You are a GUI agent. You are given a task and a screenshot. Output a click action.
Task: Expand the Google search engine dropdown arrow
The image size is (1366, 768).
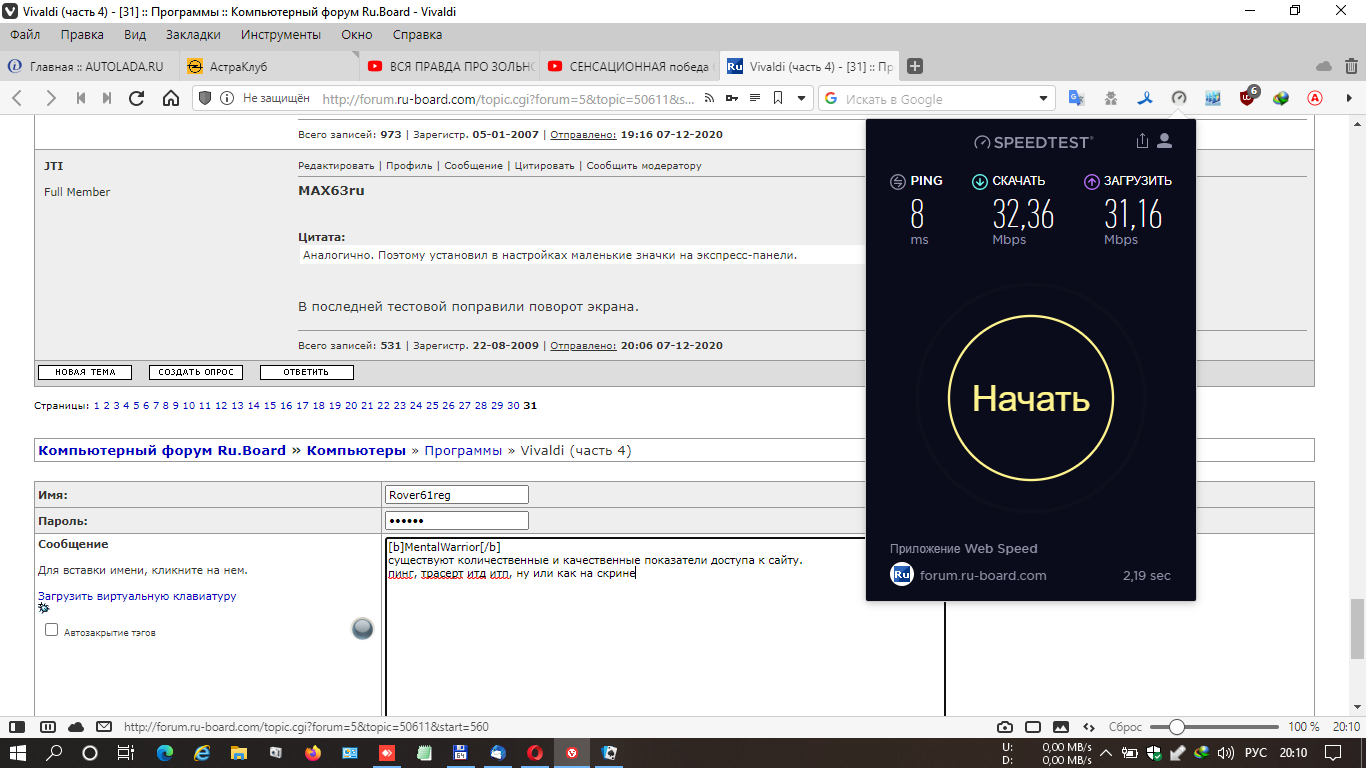pyautogui.click(x=1043, y=99)
